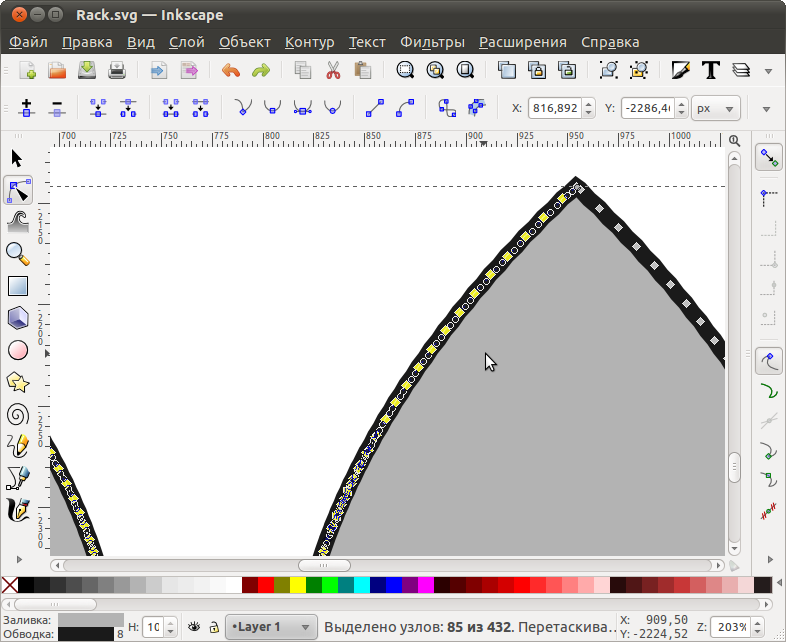Screen dimensions: 786x642
Task: Expand the toolbox overflow arrow
Action: coord(19,559)
